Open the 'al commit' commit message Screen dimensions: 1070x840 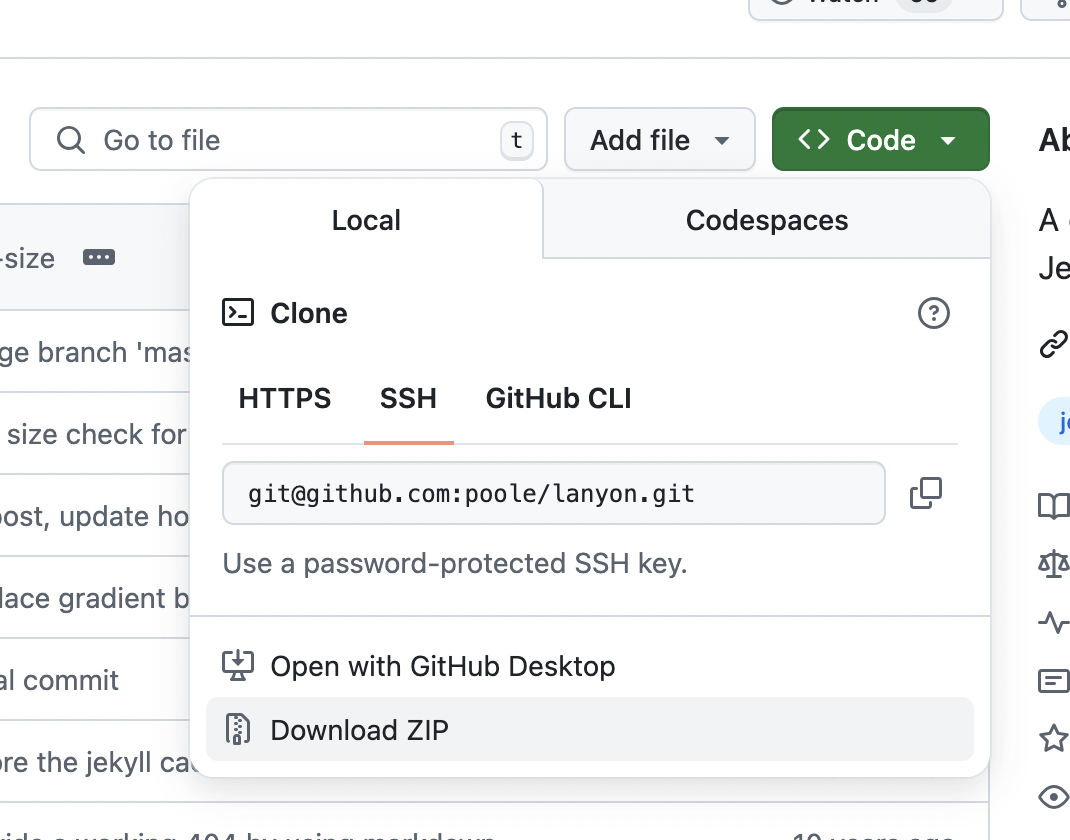coord(59,680)
